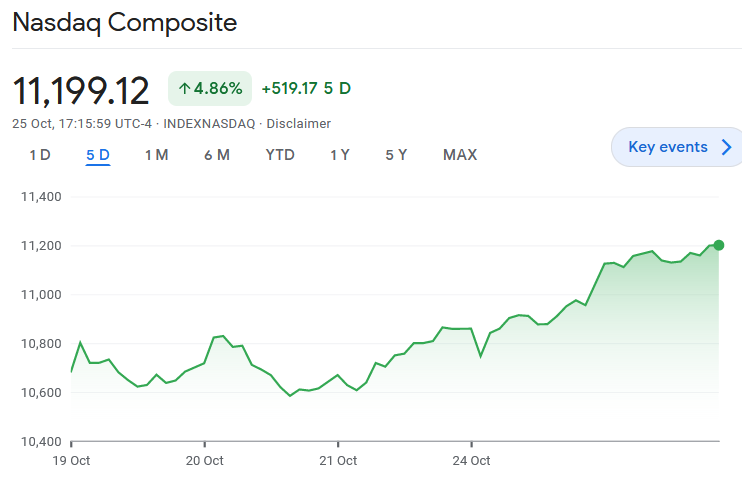The image size is (742, 485).
Task: Click the 21 Oct date axis label
Action: 338,461
